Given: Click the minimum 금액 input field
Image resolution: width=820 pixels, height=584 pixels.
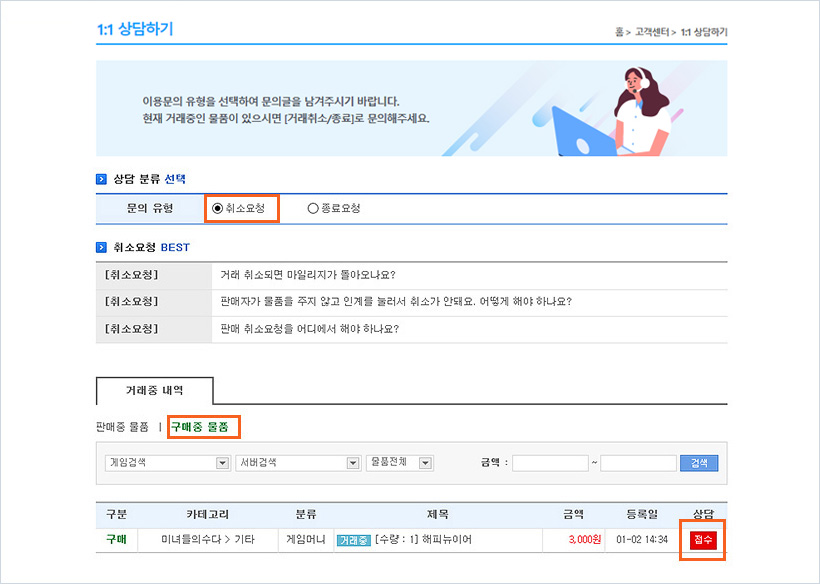Looking at the screenshot, I should 549,463.
